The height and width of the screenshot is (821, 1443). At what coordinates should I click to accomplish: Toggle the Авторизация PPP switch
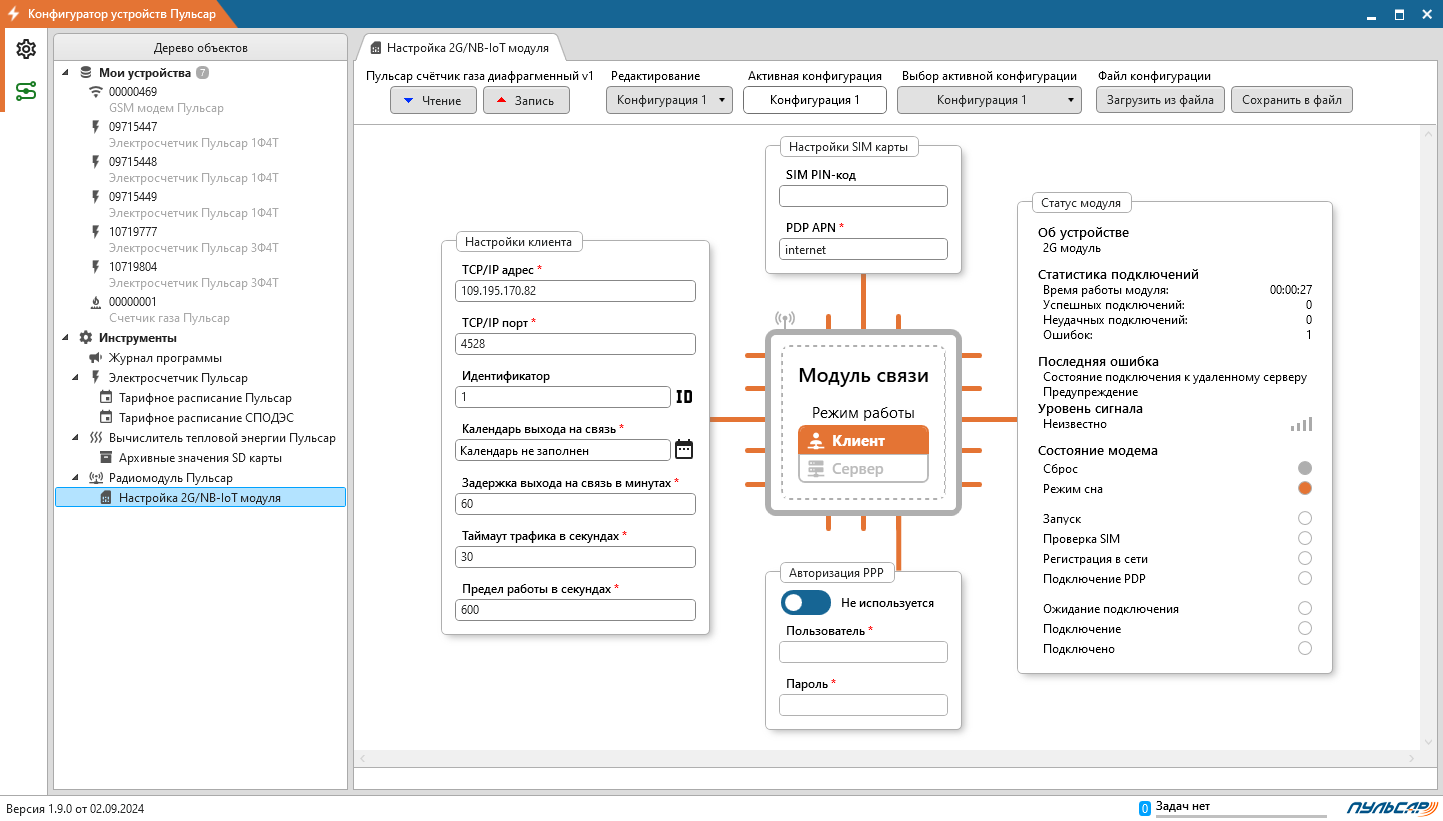(806, 603)
